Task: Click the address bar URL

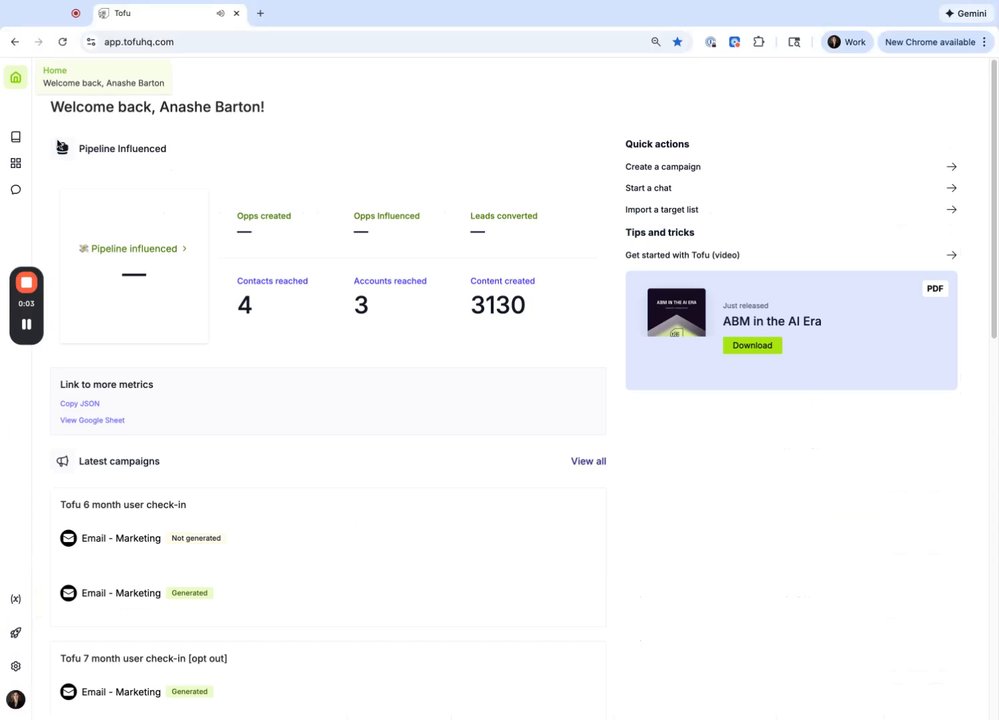Action: (139, 42)
